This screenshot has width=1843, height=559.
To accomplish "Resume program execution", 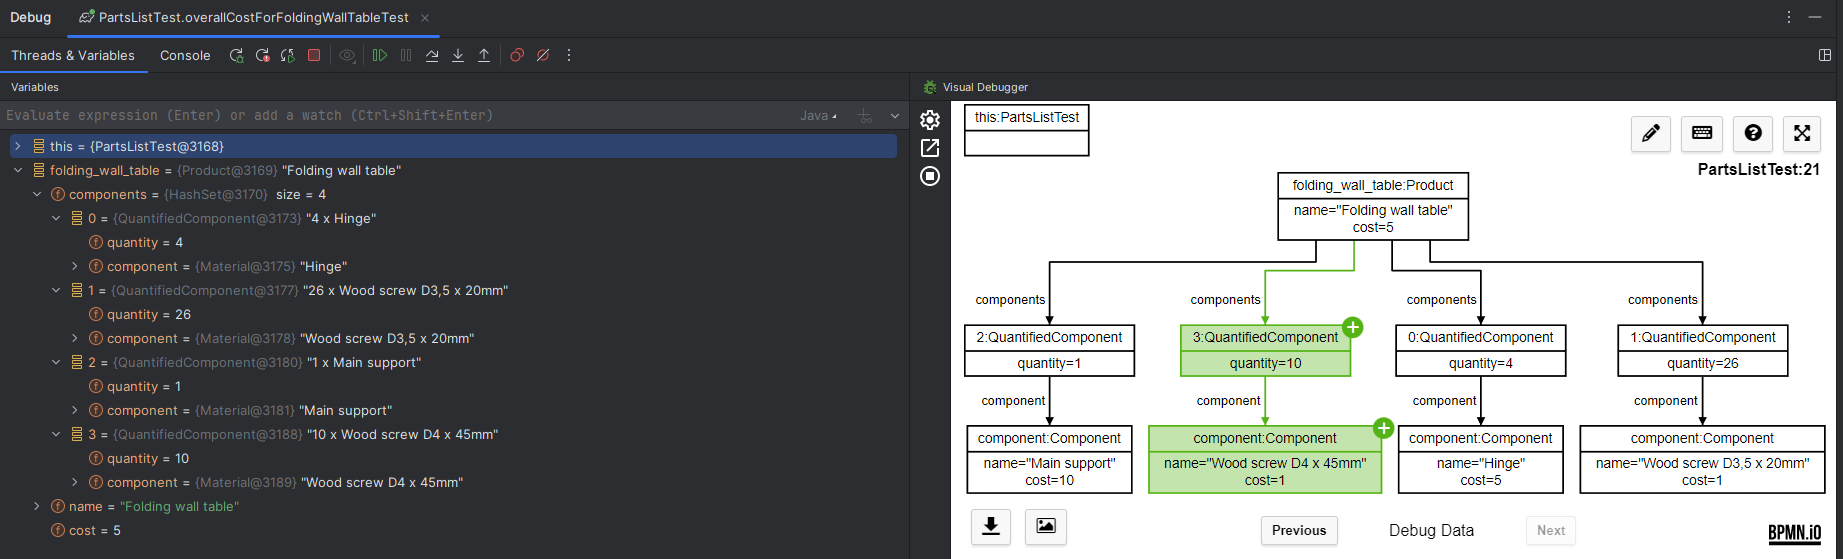I will (380, 56).
